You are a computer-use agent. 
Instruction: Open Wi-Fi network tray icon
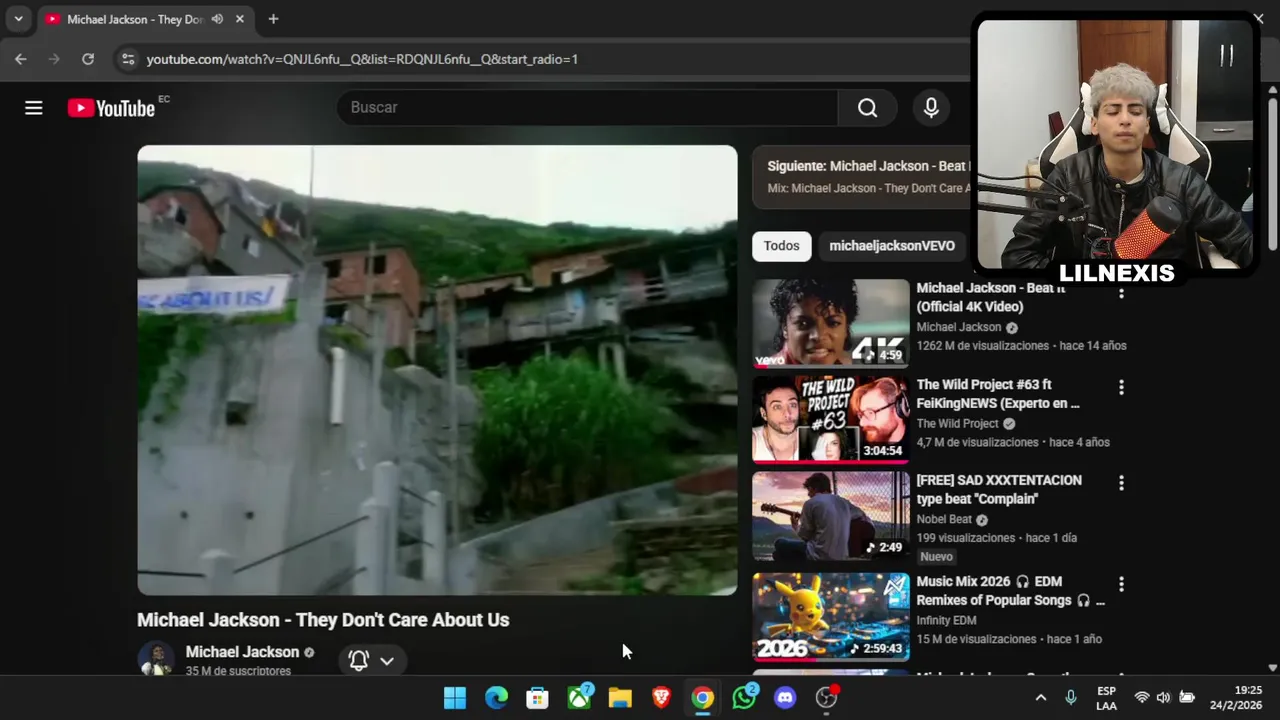[1142, 698]
